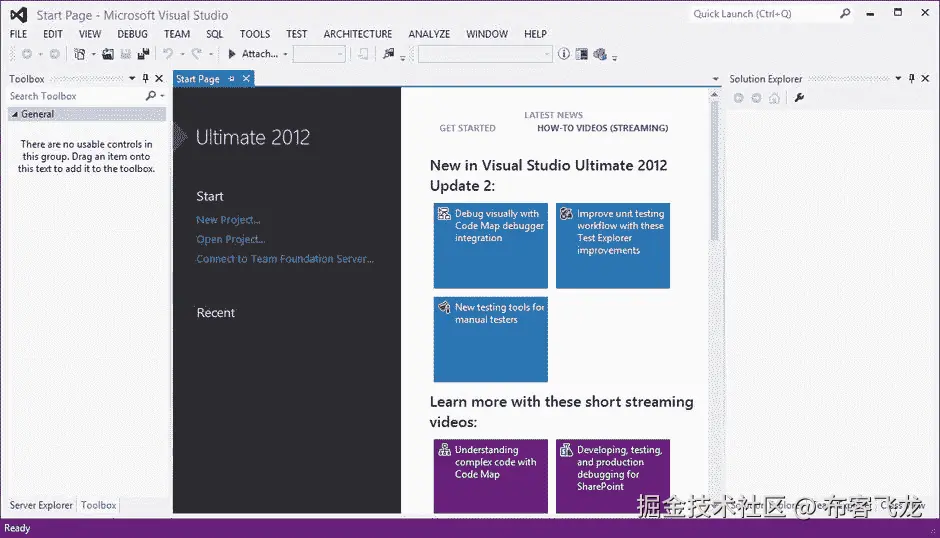Click the window layout icon beside the info icon

point(582,54)
